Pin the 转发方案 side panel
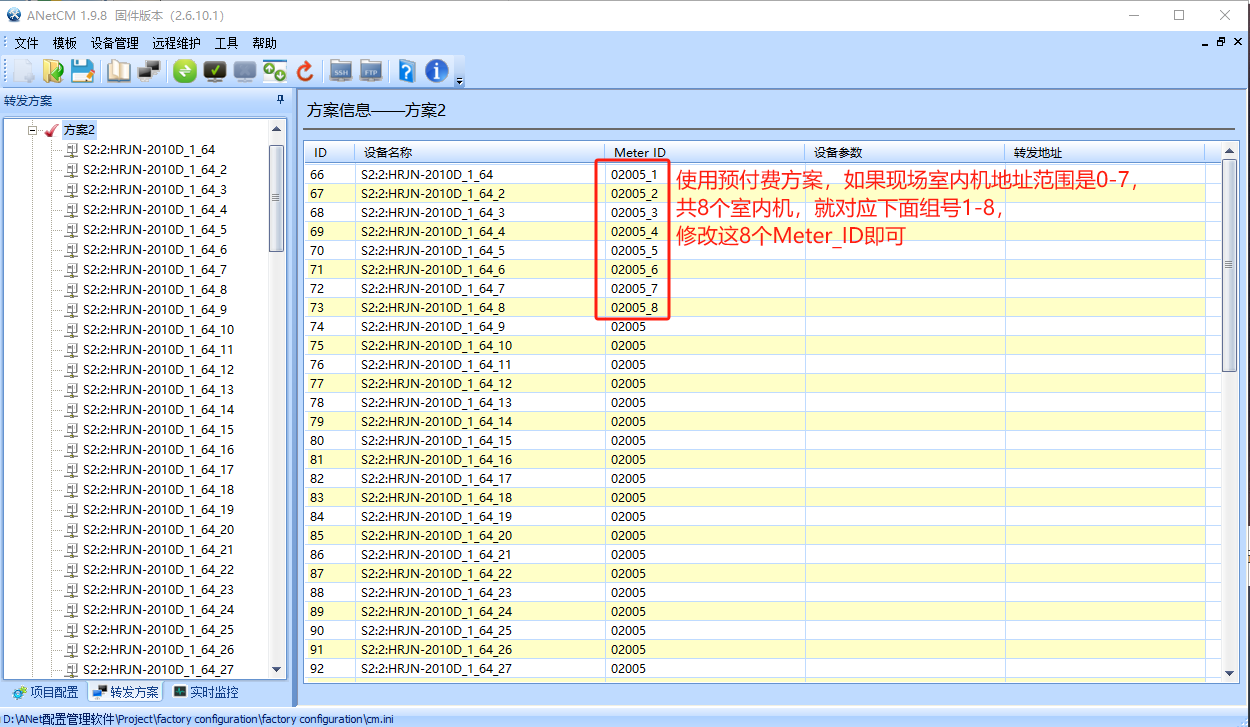Screen dimensions: 1250x727 point(280,100)
